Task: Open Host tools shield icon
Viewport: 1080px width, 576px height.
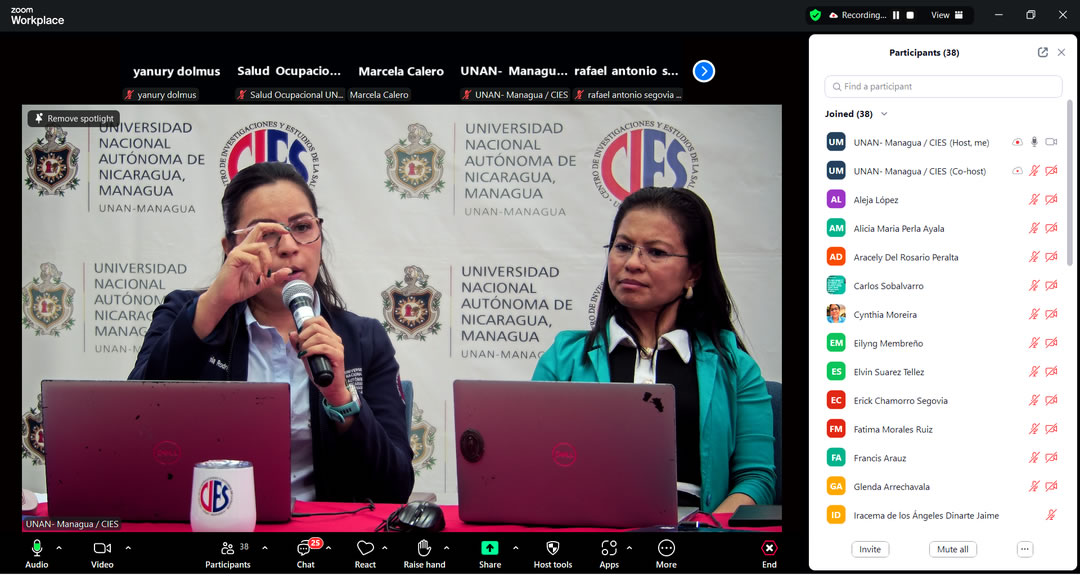Action: click(552, 549)
